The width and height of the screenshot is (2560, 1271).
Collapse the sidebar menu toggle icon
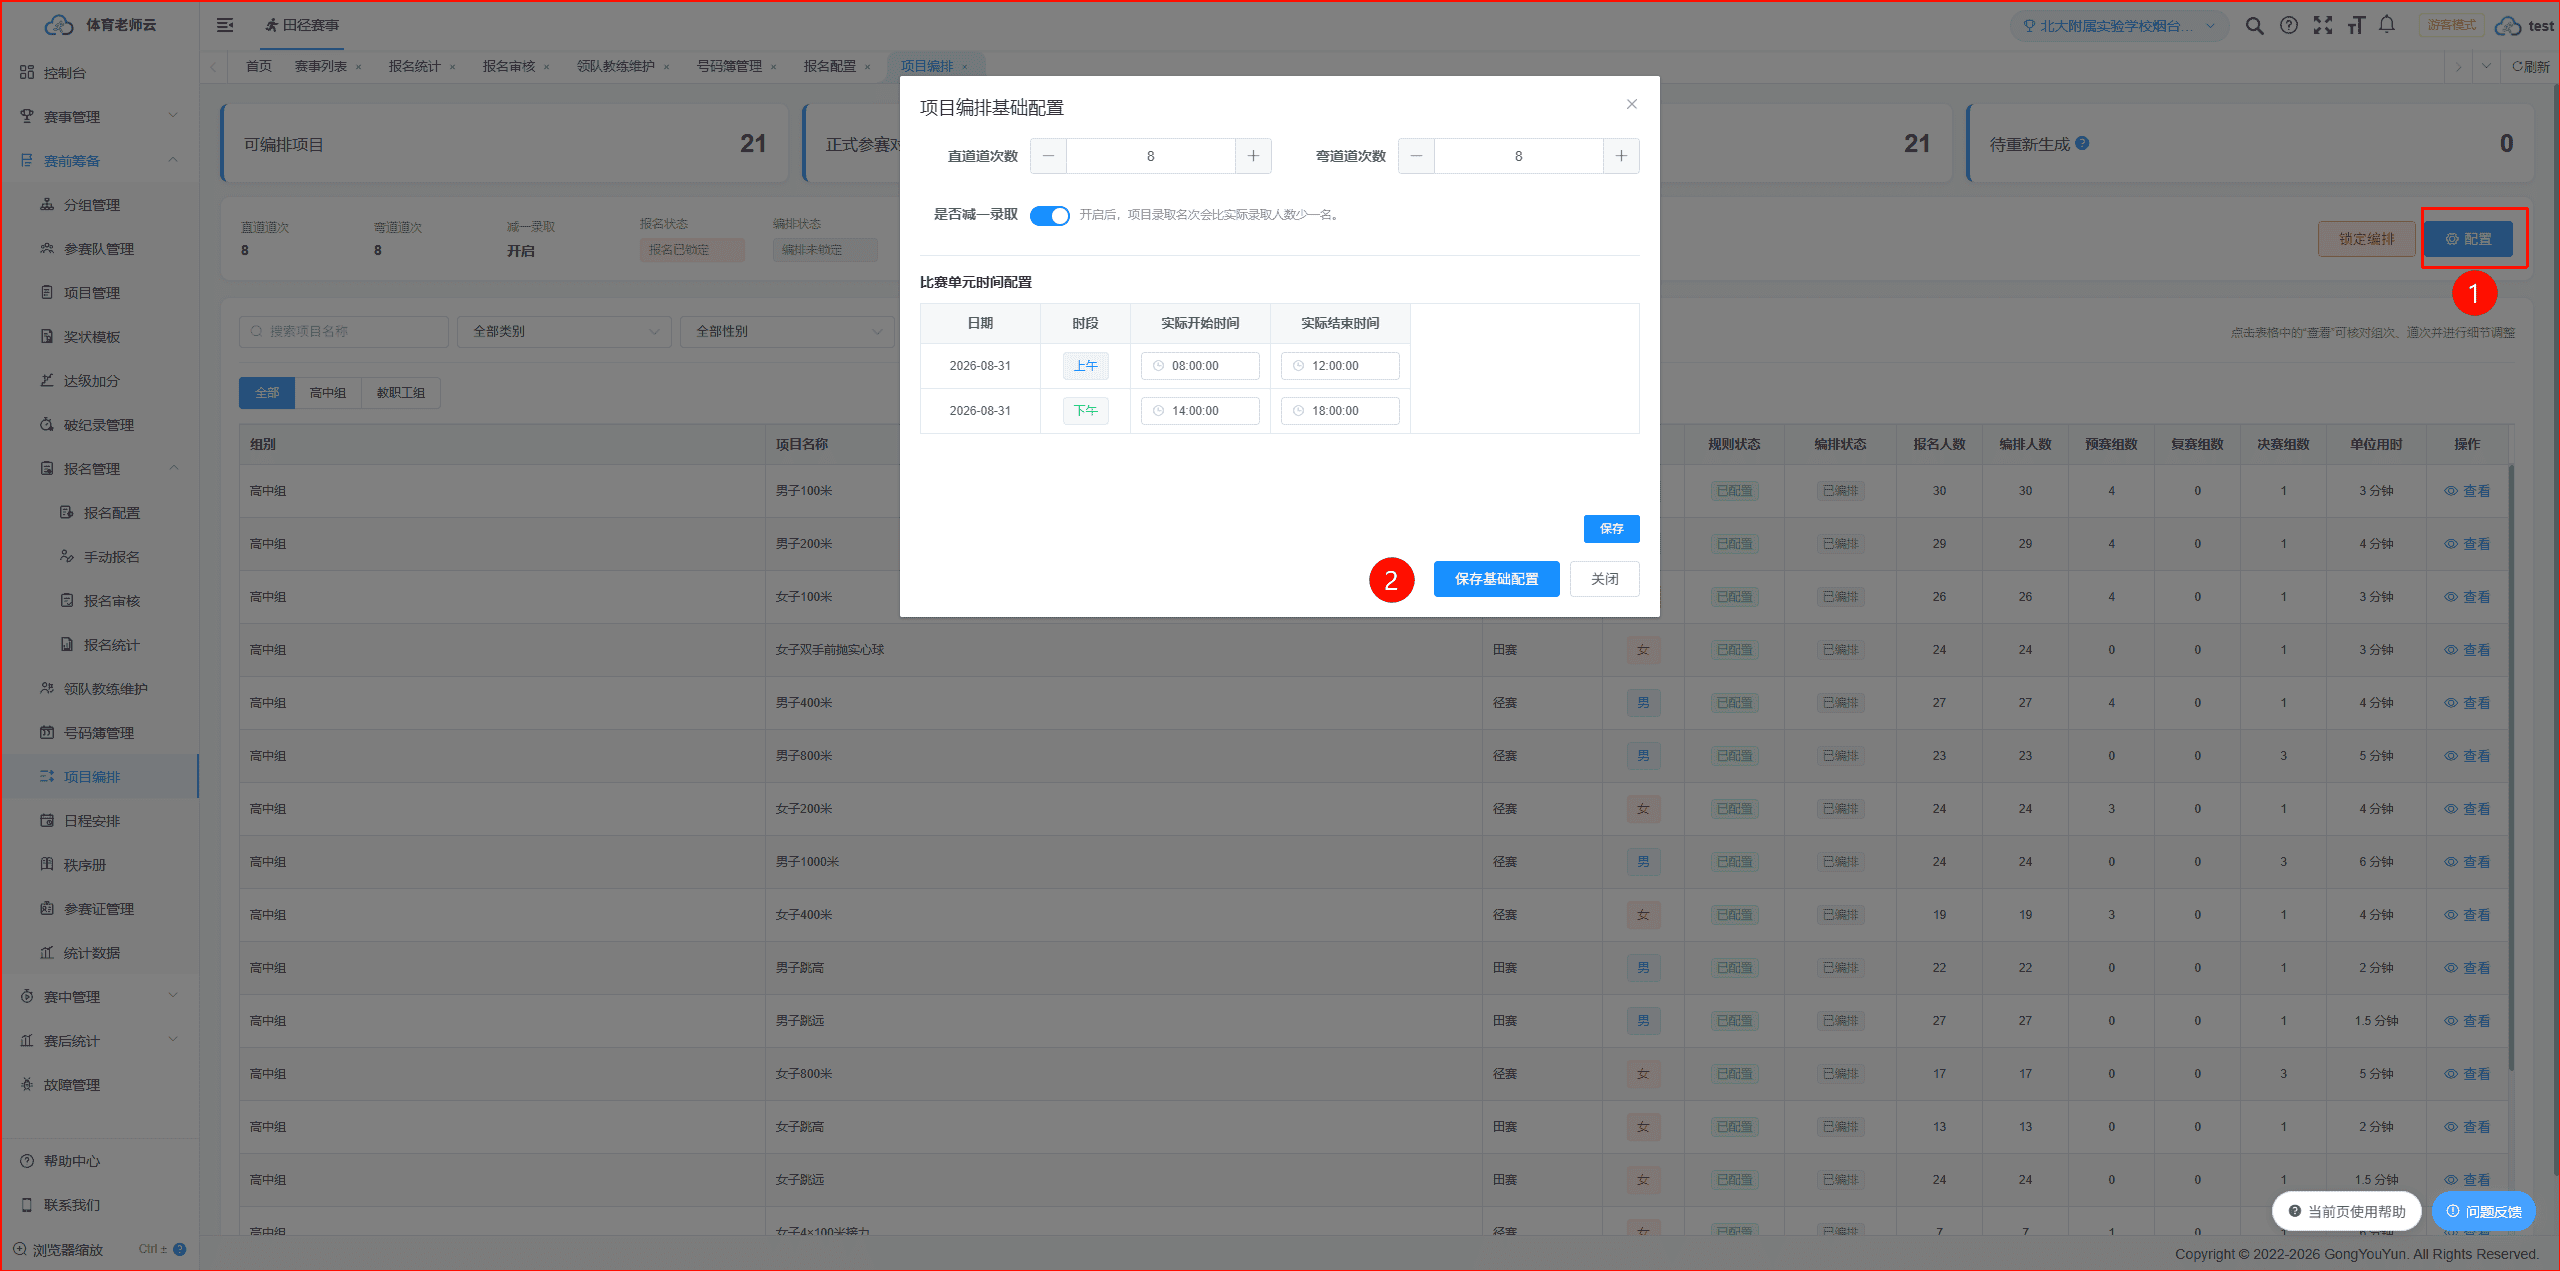coord(225,25)
